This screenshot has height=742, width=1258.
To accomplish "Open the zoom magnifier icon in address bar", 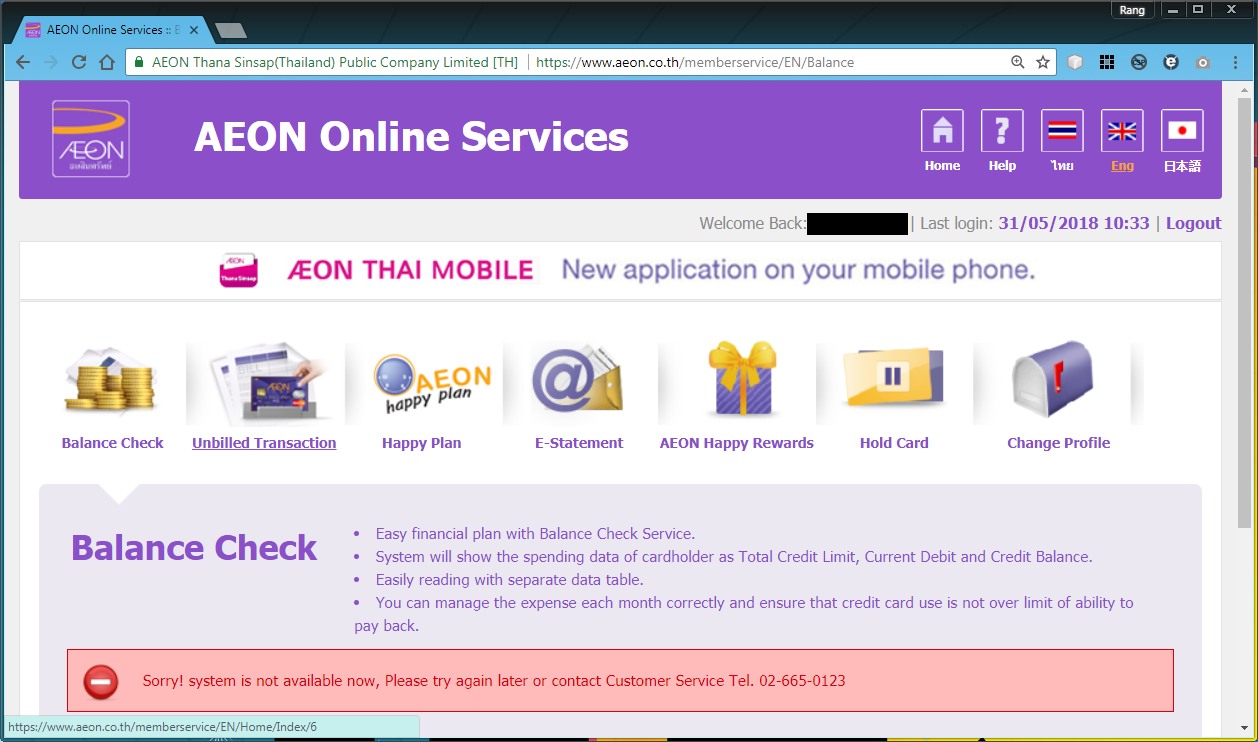I will click(1018, 62).
